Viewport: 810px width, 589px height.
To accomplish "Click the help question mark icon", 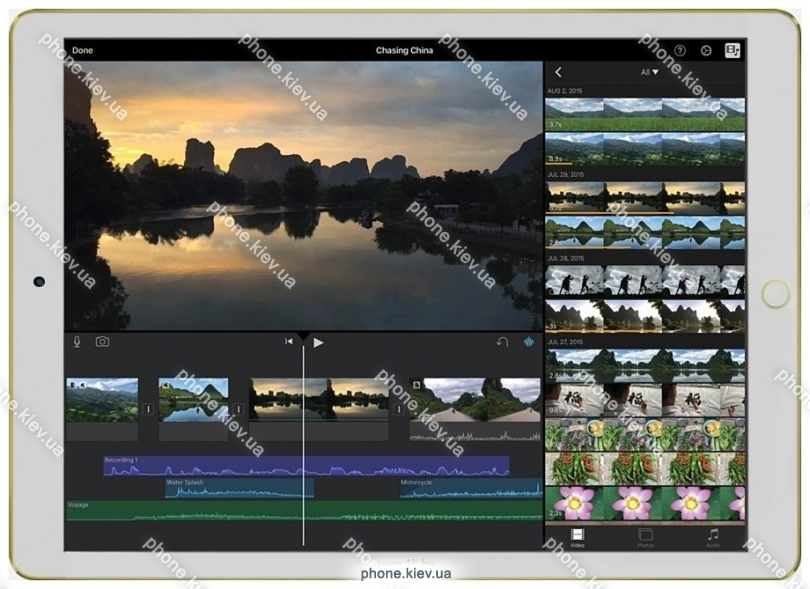I will click(680, 50).
